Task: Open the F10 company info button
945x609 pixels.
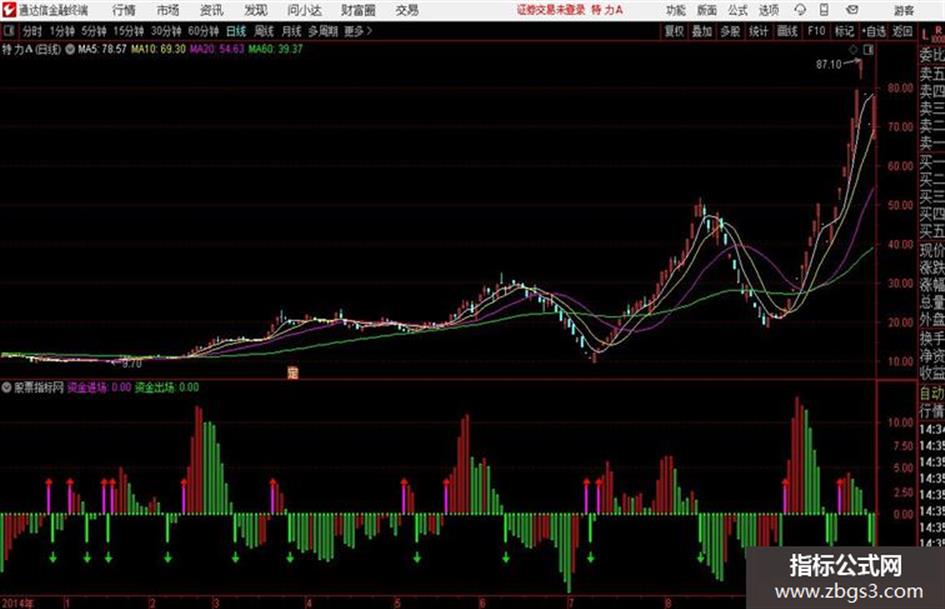Action: point(817,31)
